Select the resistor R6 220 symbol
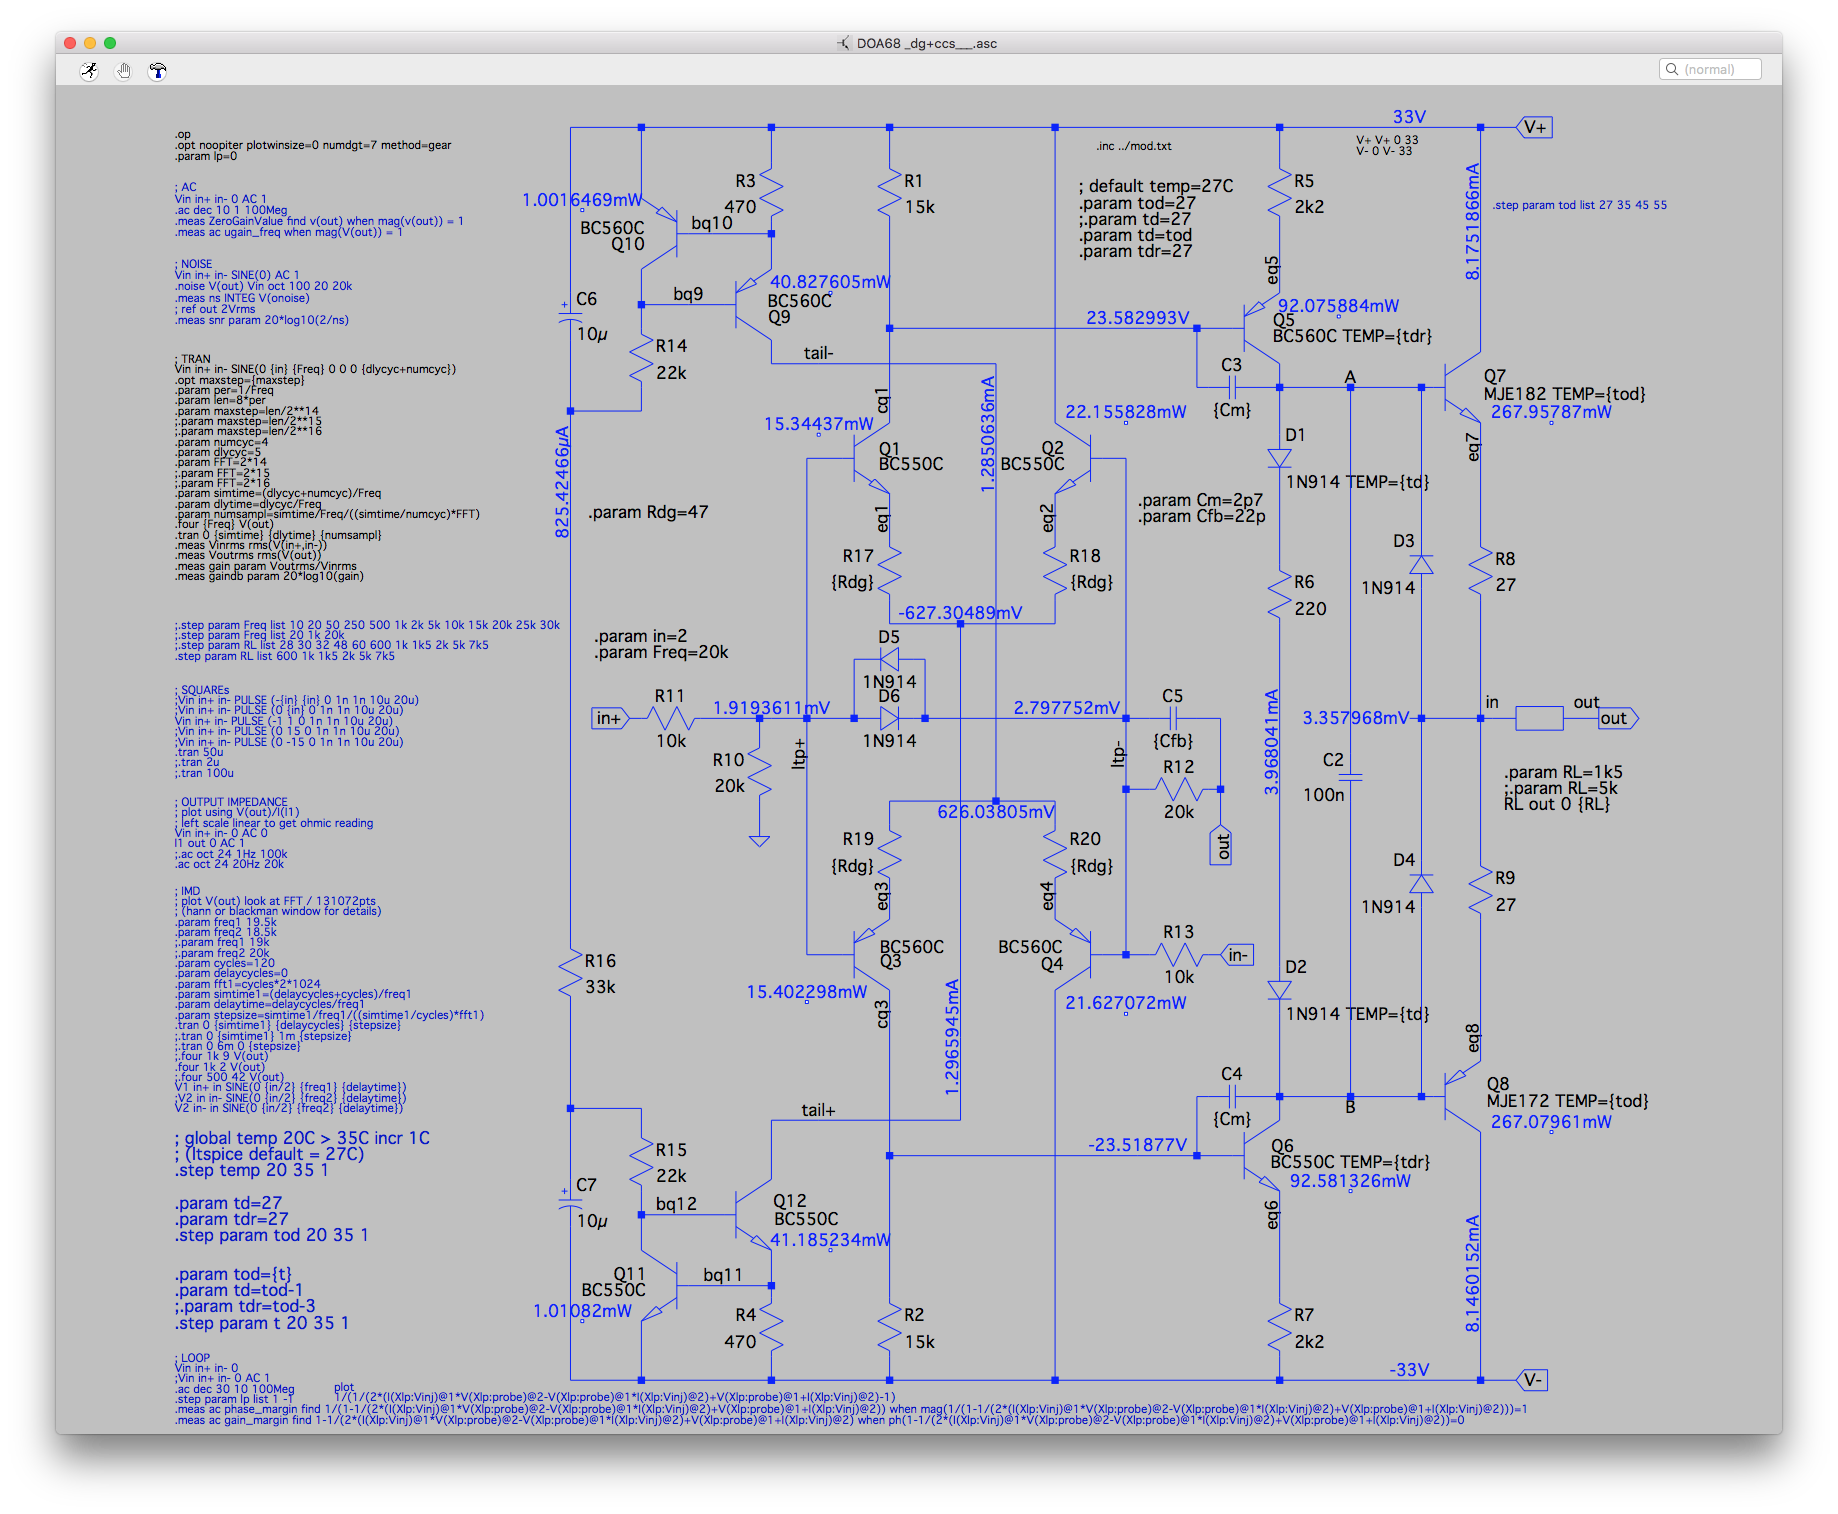 [x=1279, y=595]
